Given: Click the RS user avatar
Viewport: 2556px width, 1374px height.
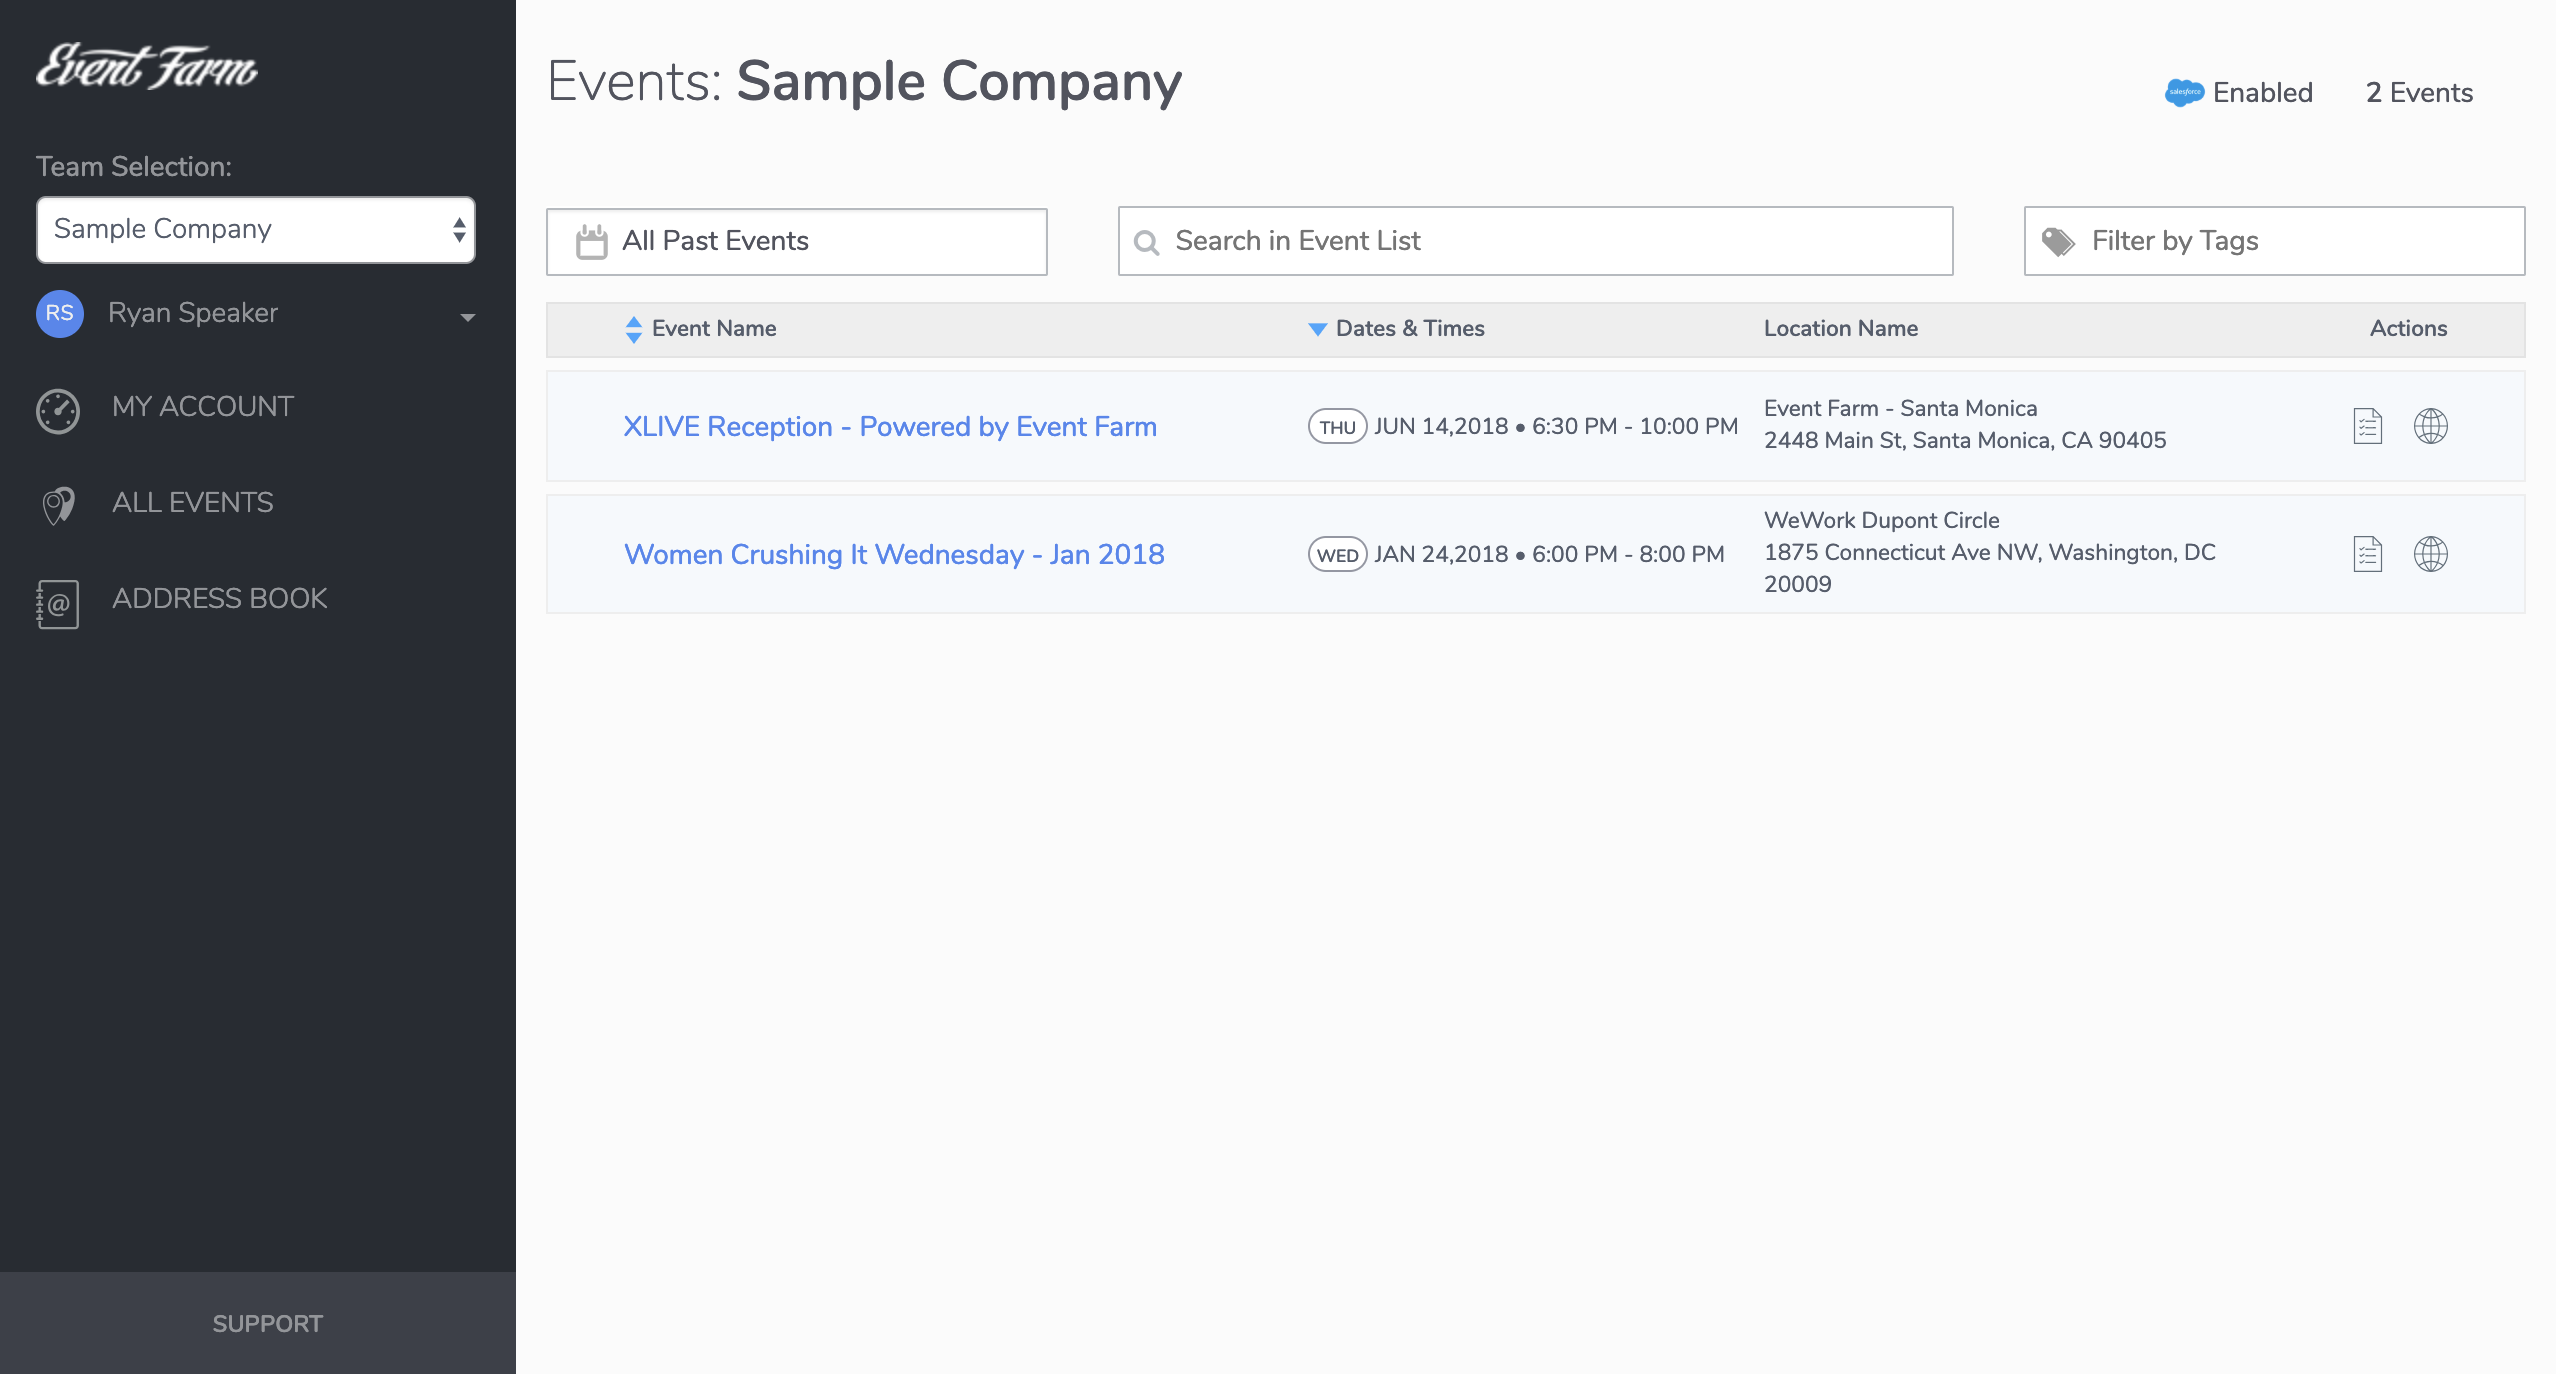Looking at the screenshot, I should [60, 313].
